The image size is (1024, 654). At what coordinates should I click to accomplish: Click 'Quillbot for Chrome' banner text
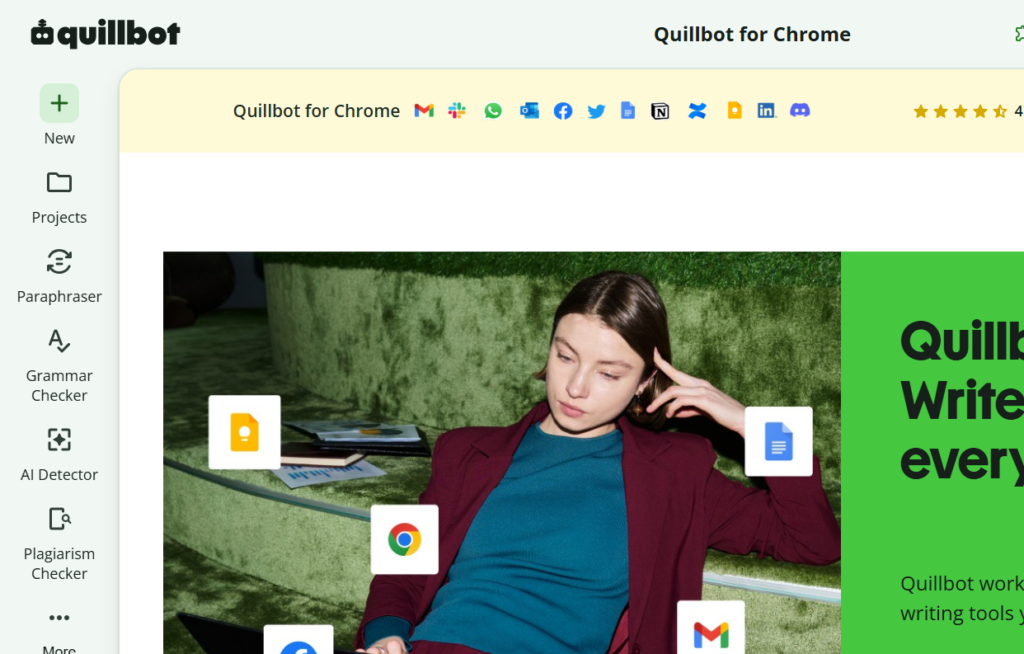316,110
